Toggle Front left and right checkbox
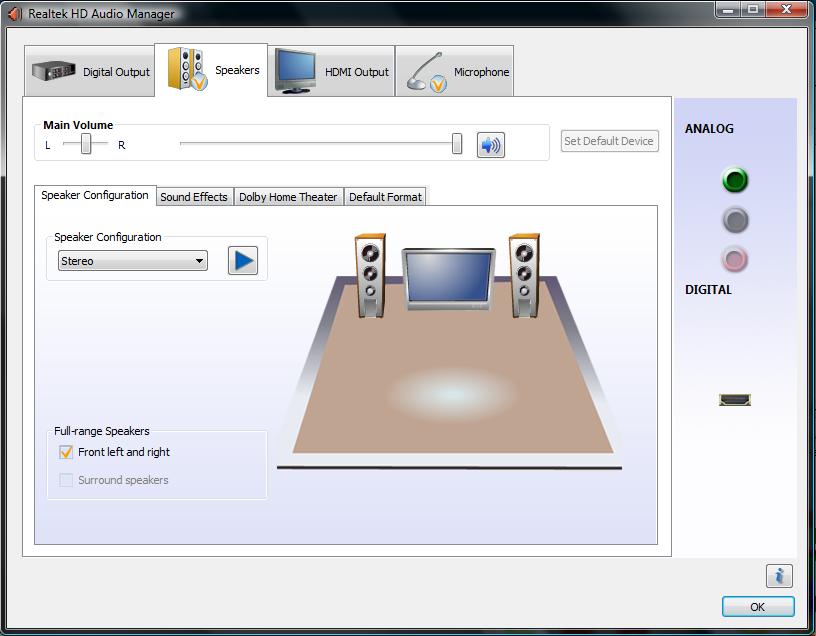The height and width of the screenshot is (636, 816). tap(66, 452)
